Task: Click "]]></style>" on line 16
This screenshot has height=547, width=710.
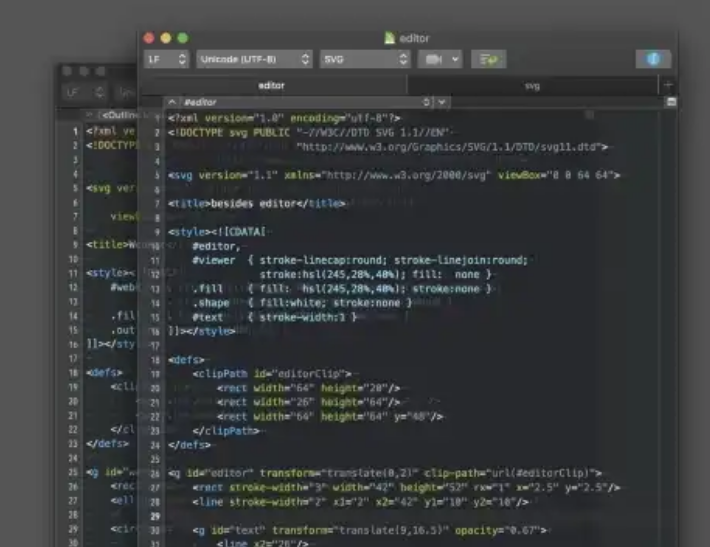Action: tap(201, 331)
